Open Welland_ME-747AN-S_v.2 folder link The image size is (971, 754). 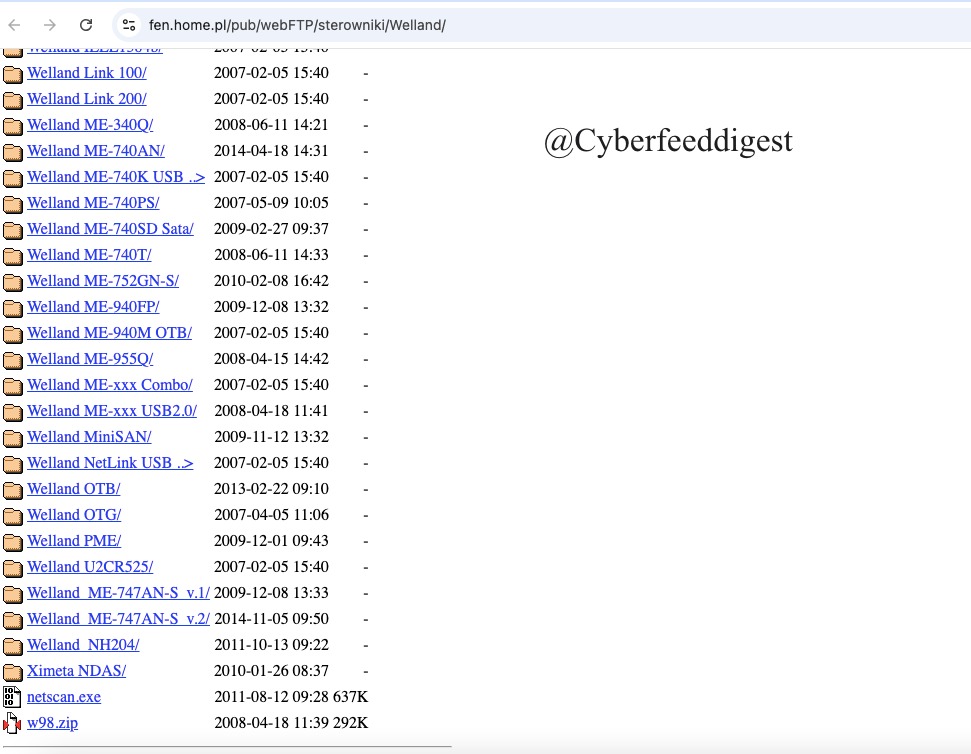(118, 618)
